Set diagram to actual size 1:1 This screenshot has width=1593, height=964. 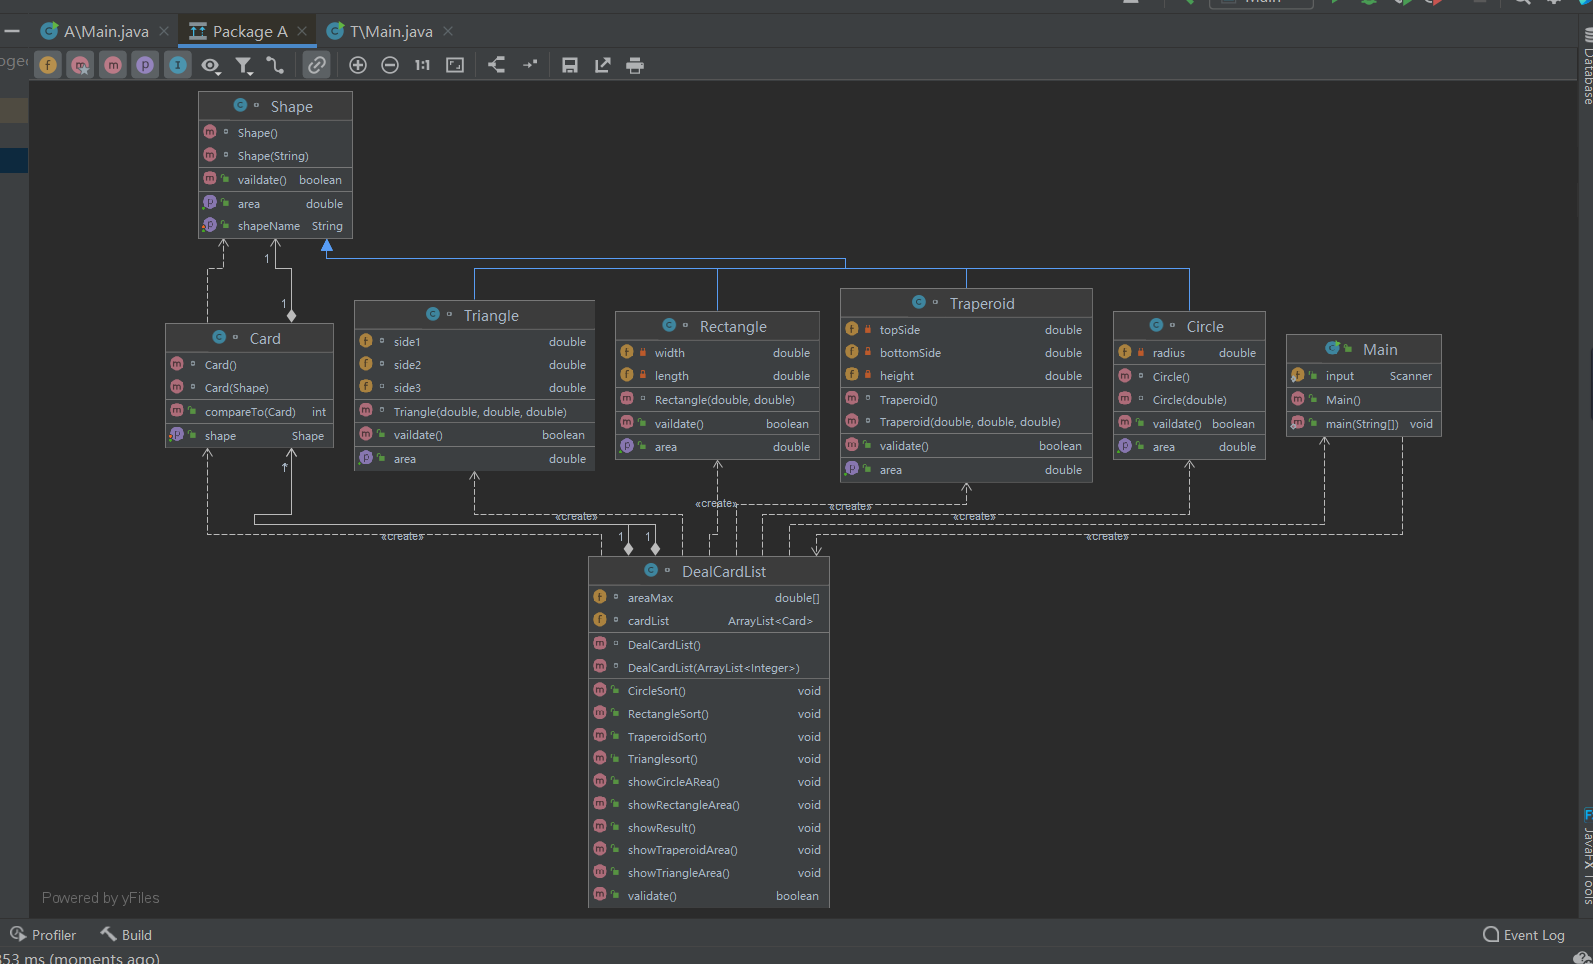(422, 66)
